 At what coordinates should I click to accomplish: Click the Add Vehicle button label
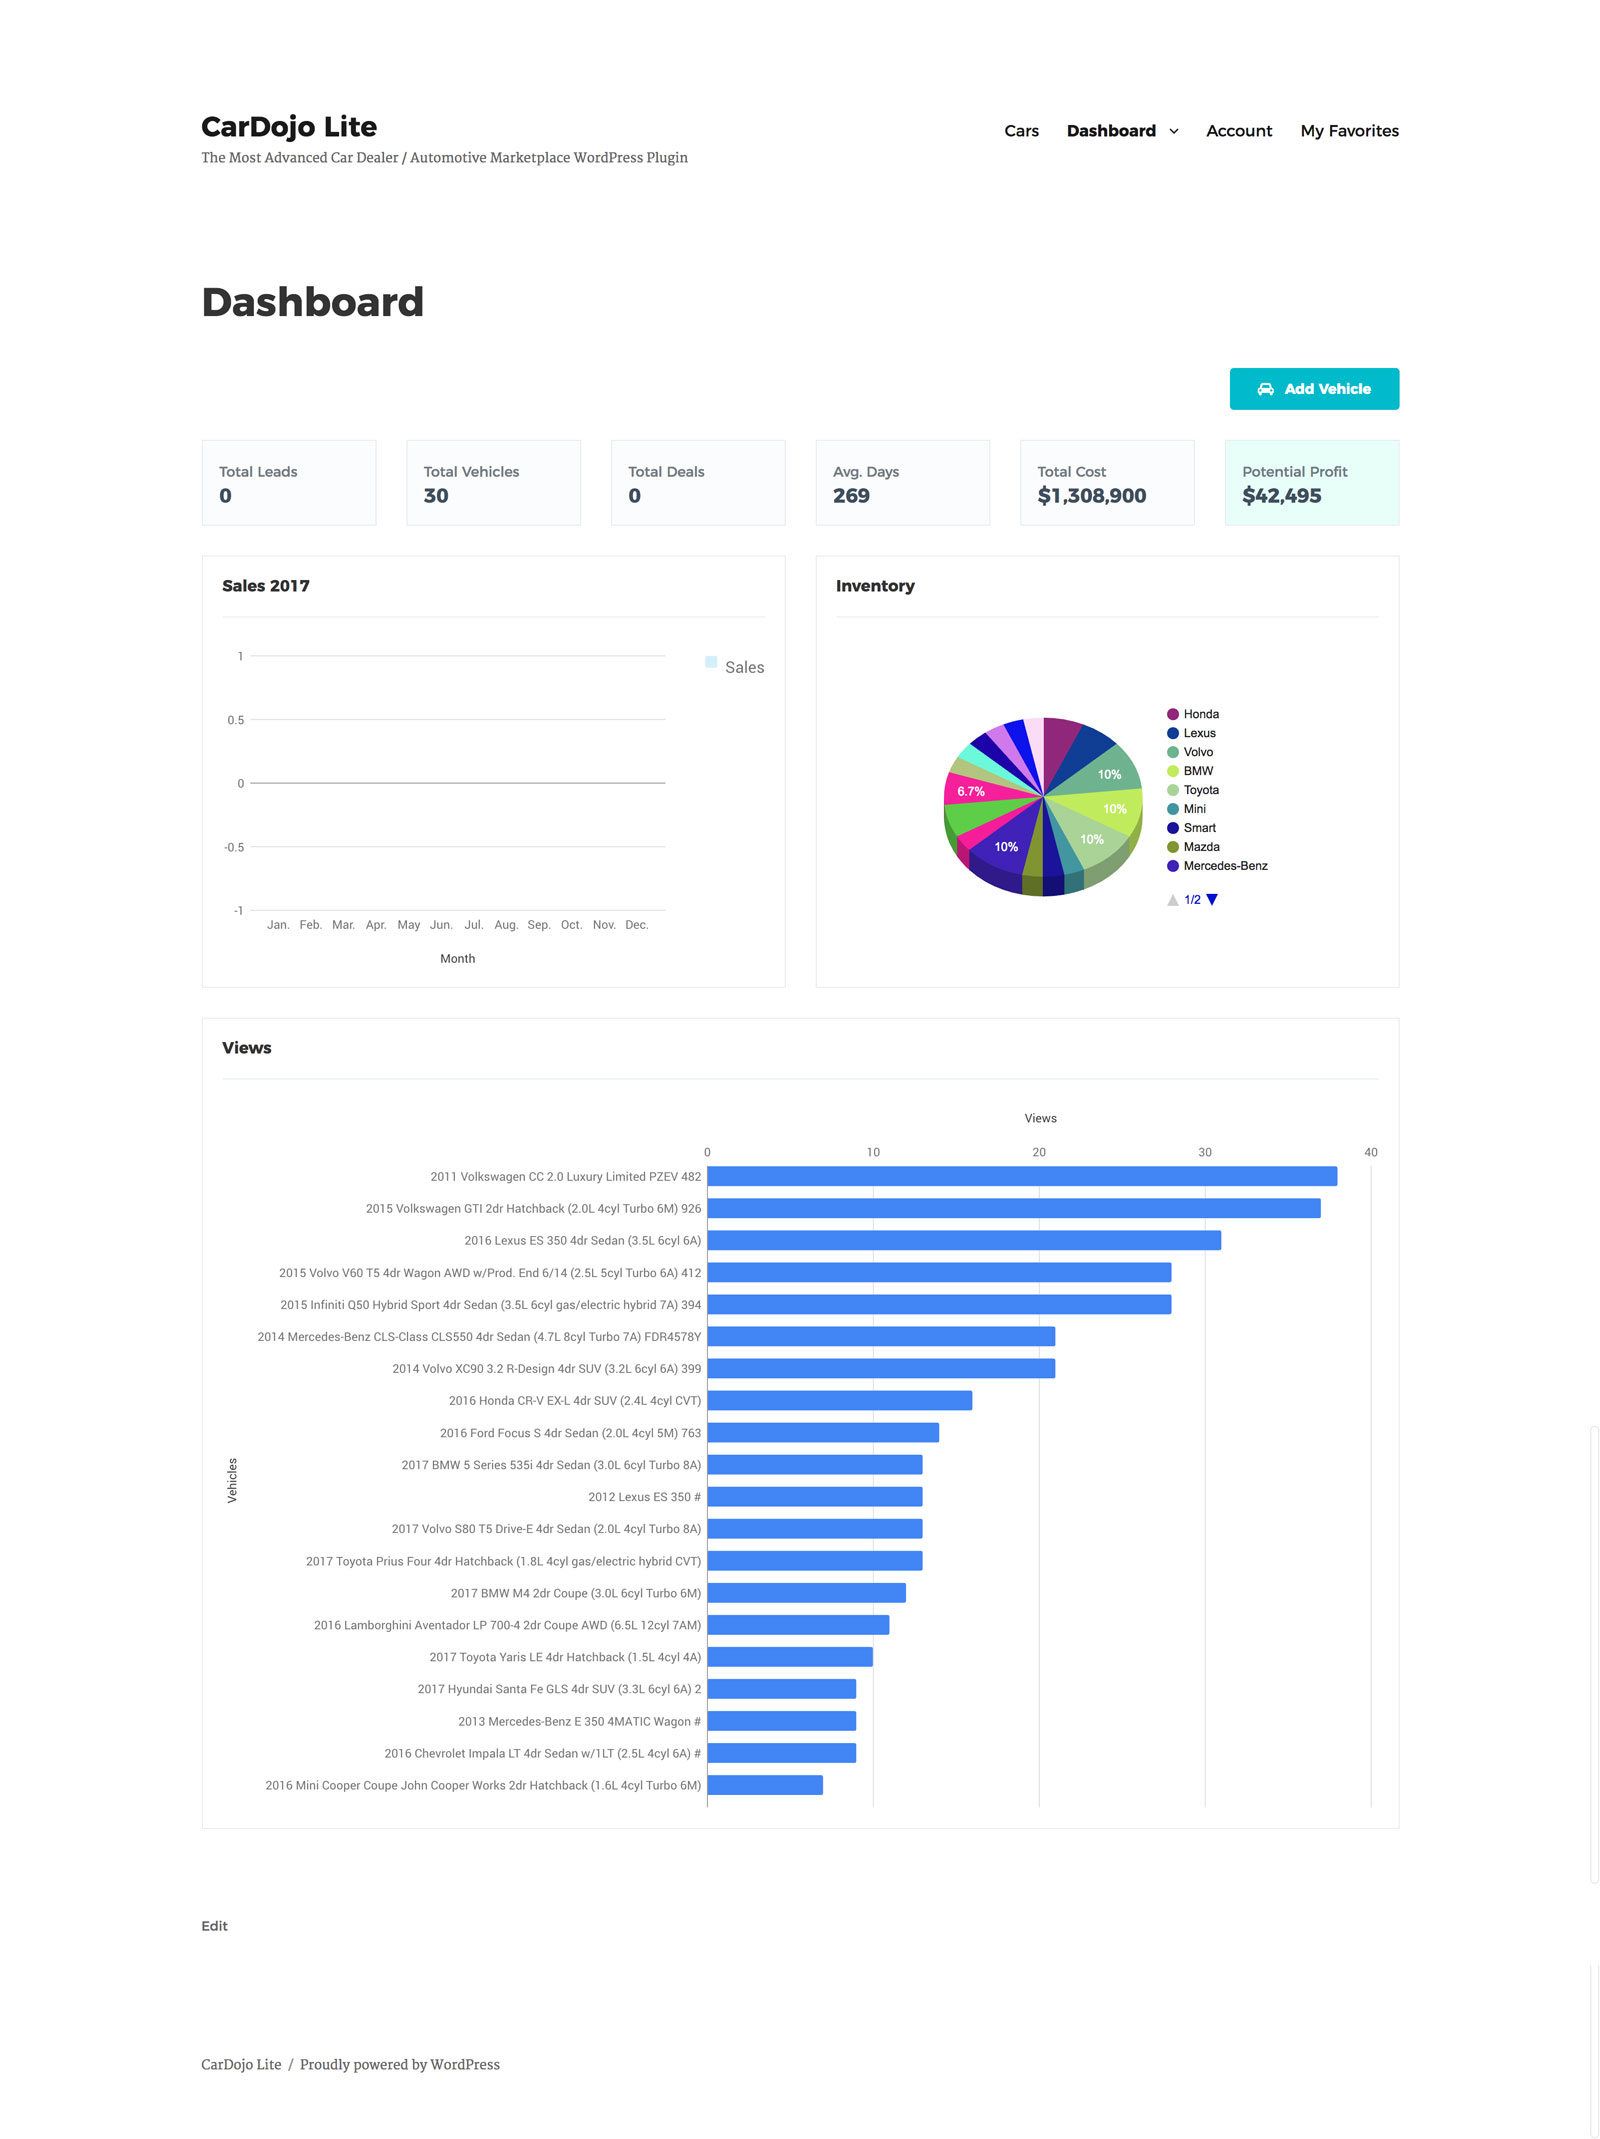point(1327,389)
